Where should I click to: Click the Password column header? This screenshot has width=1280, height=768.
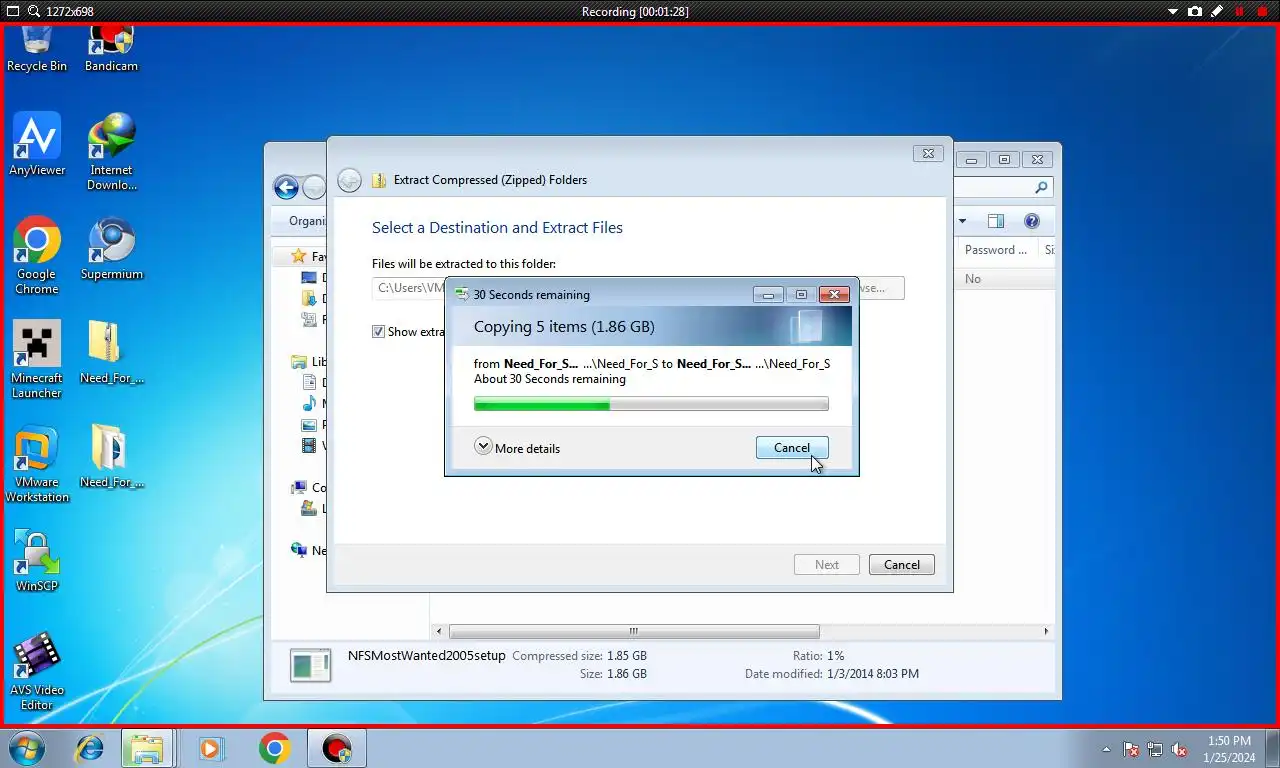coord(996,250)
